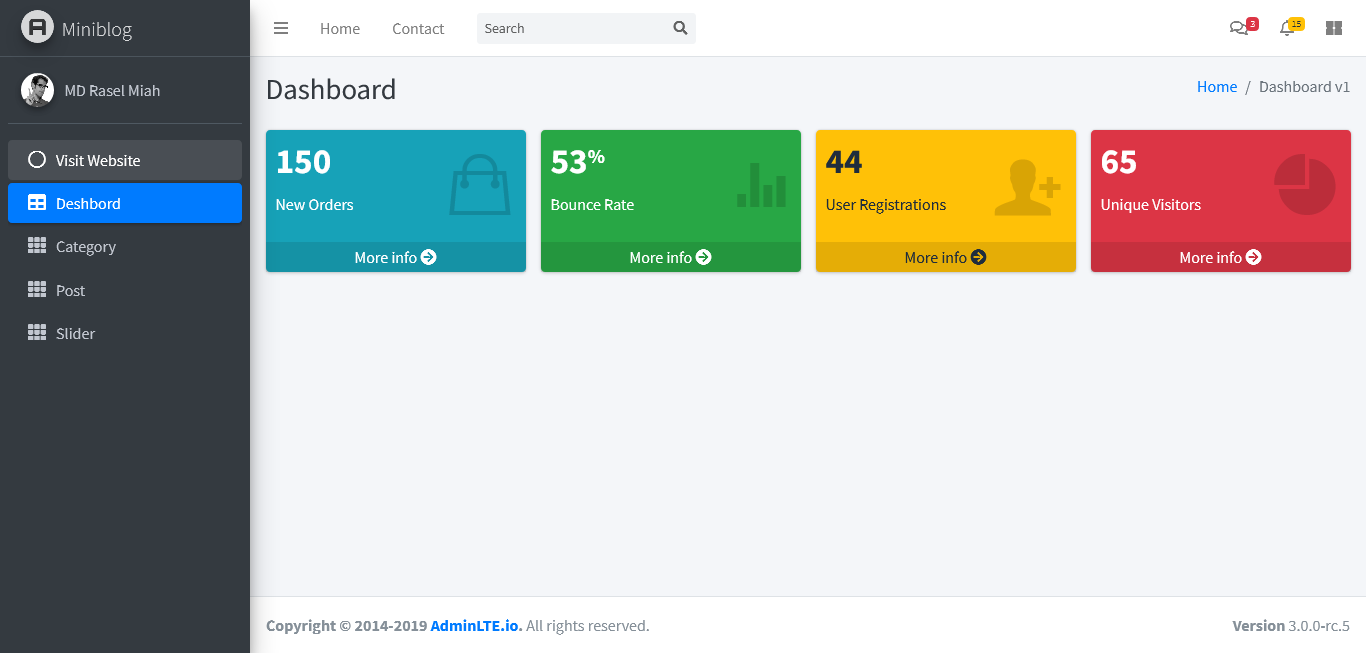Open the Contact menu item
Viewport: 1366px width, 653px height.
pos(418,28)
